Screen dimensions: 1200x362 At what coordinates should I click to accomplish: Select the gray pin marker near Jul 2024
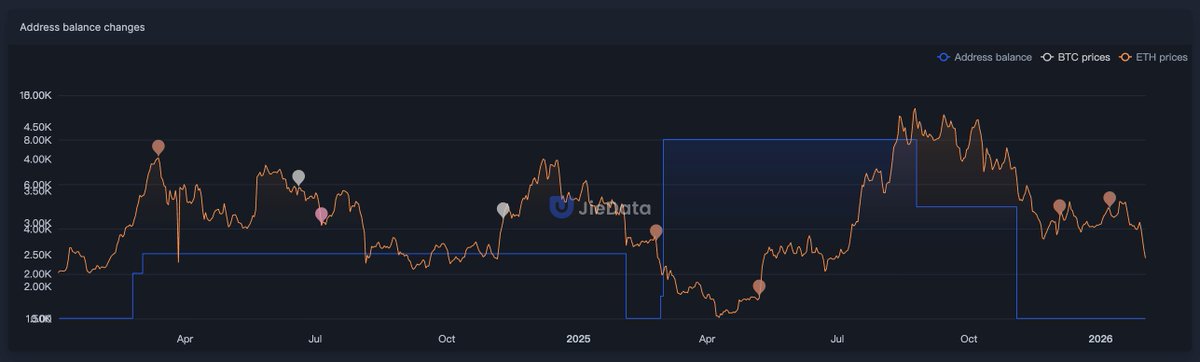click(298, 177)
